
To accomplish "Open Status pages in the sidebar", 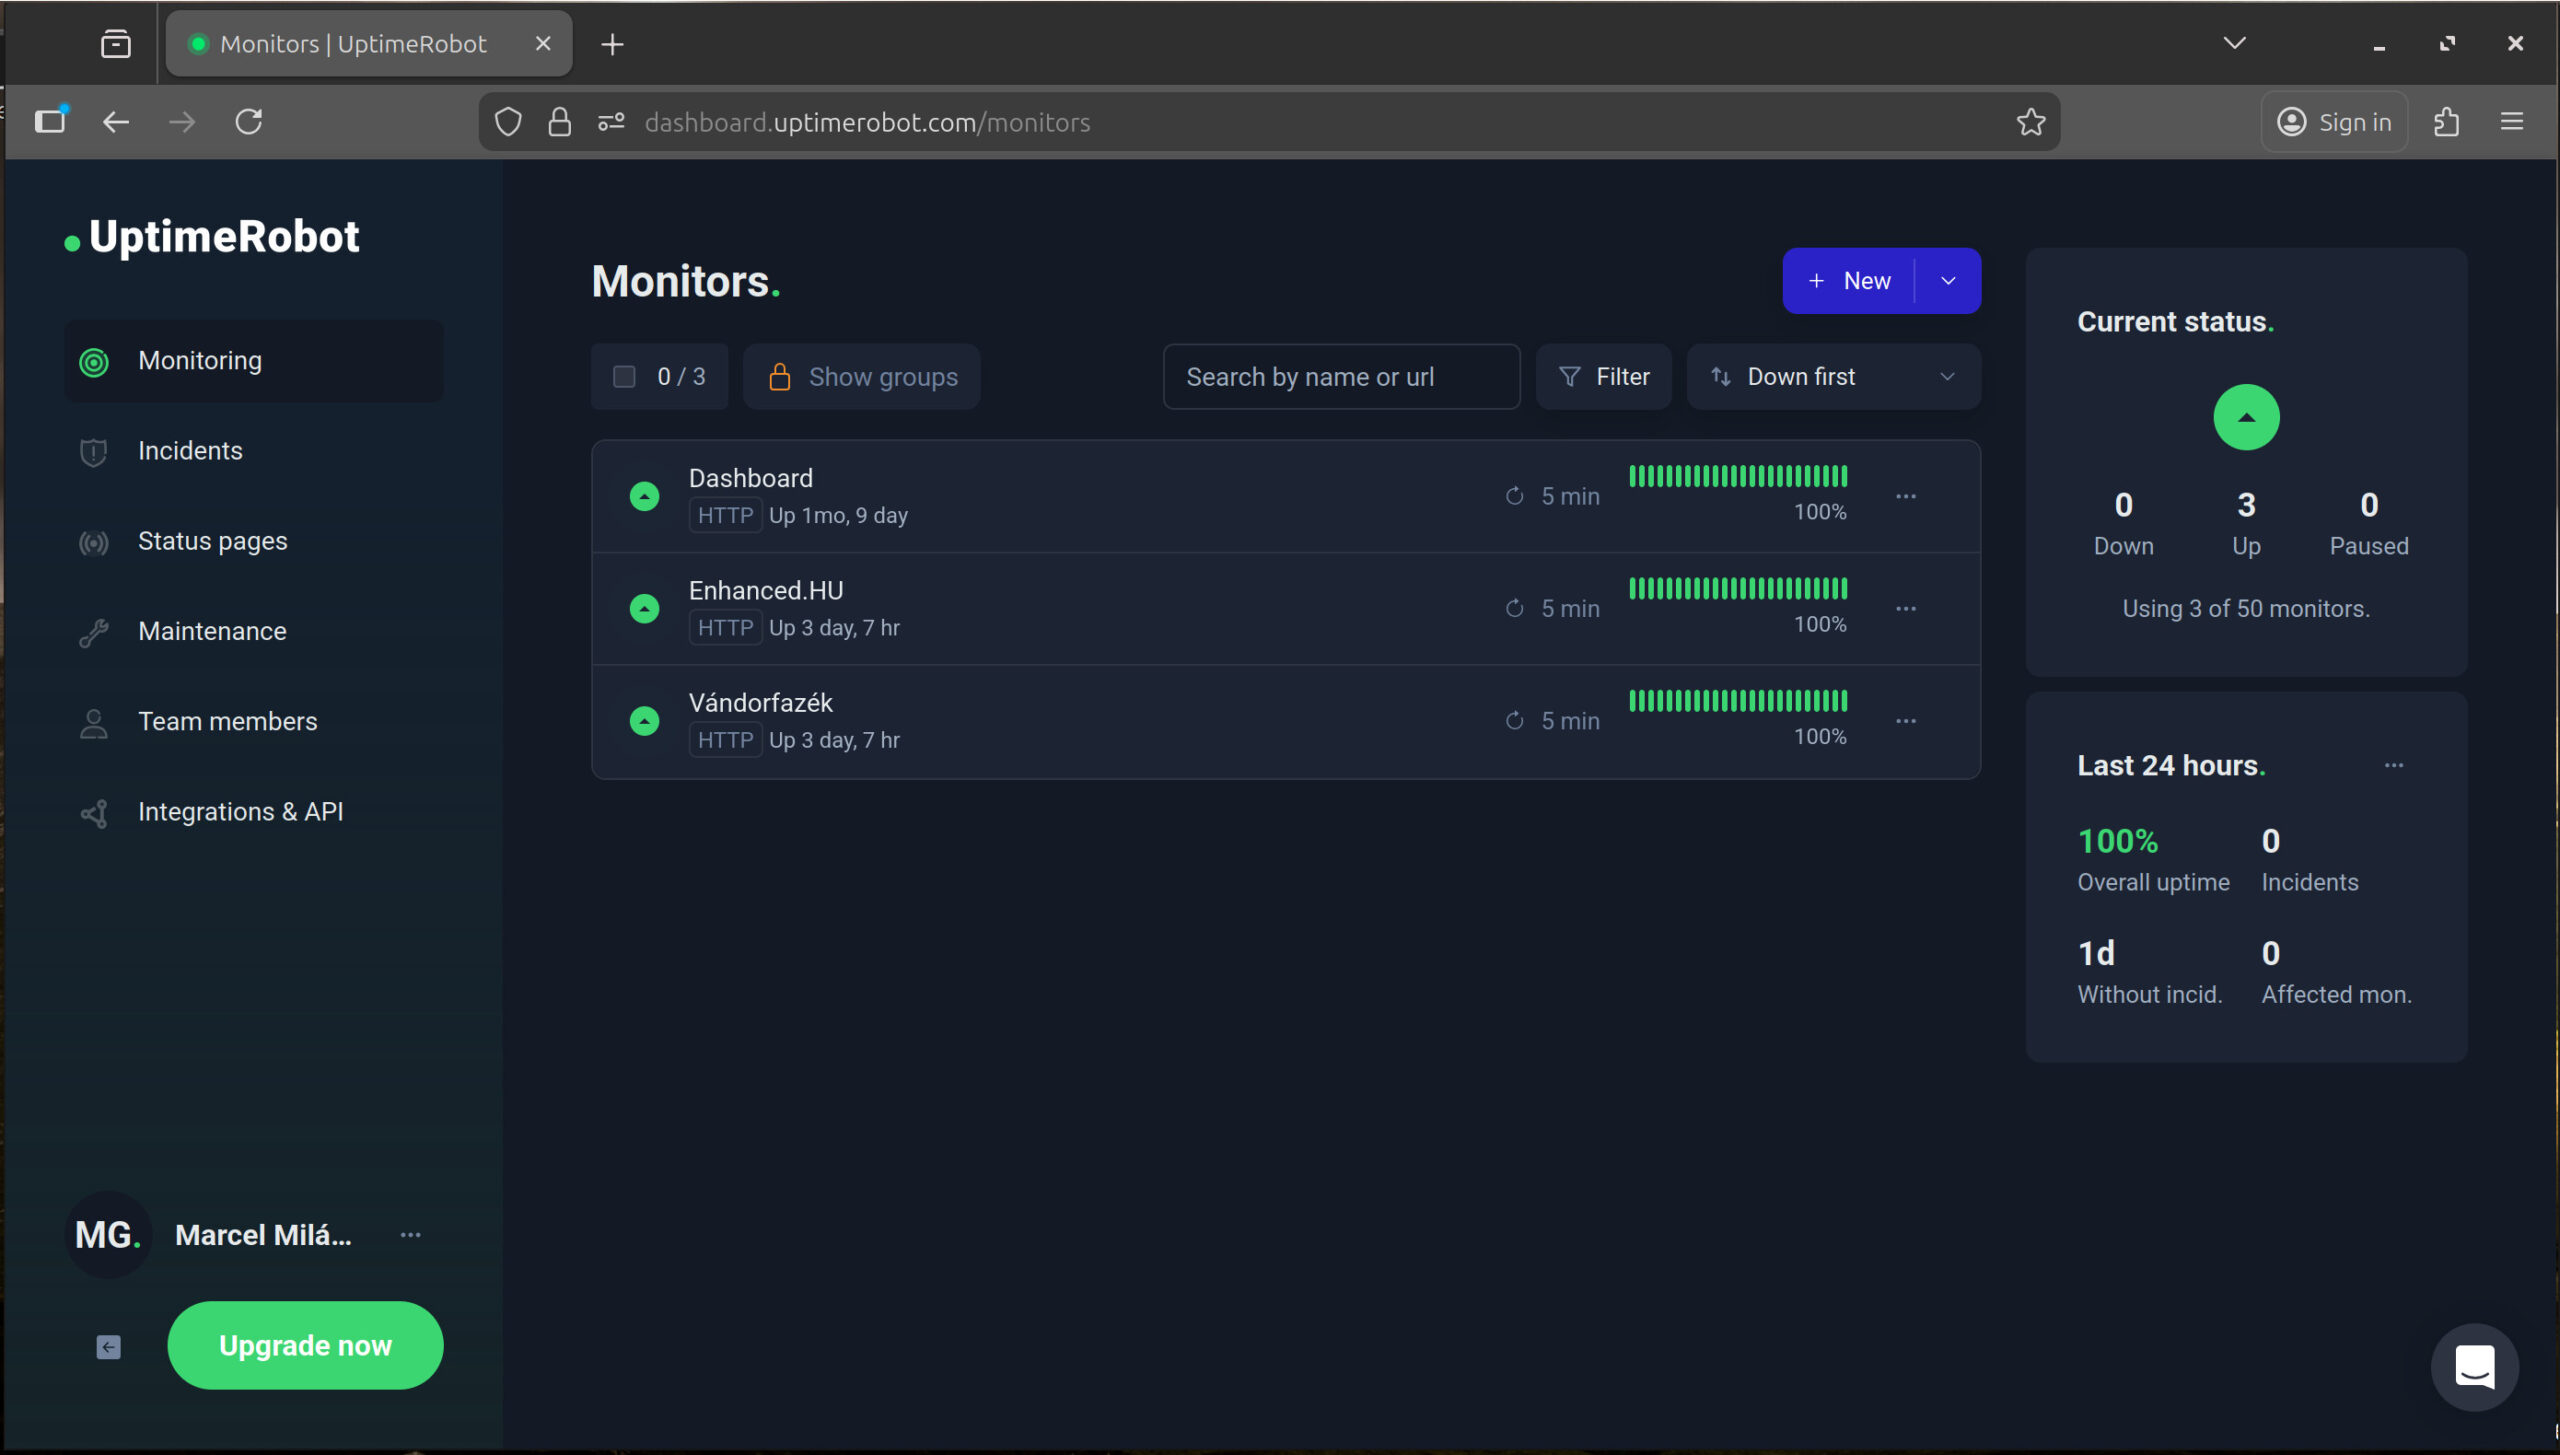I will click(x=212, y=541).
